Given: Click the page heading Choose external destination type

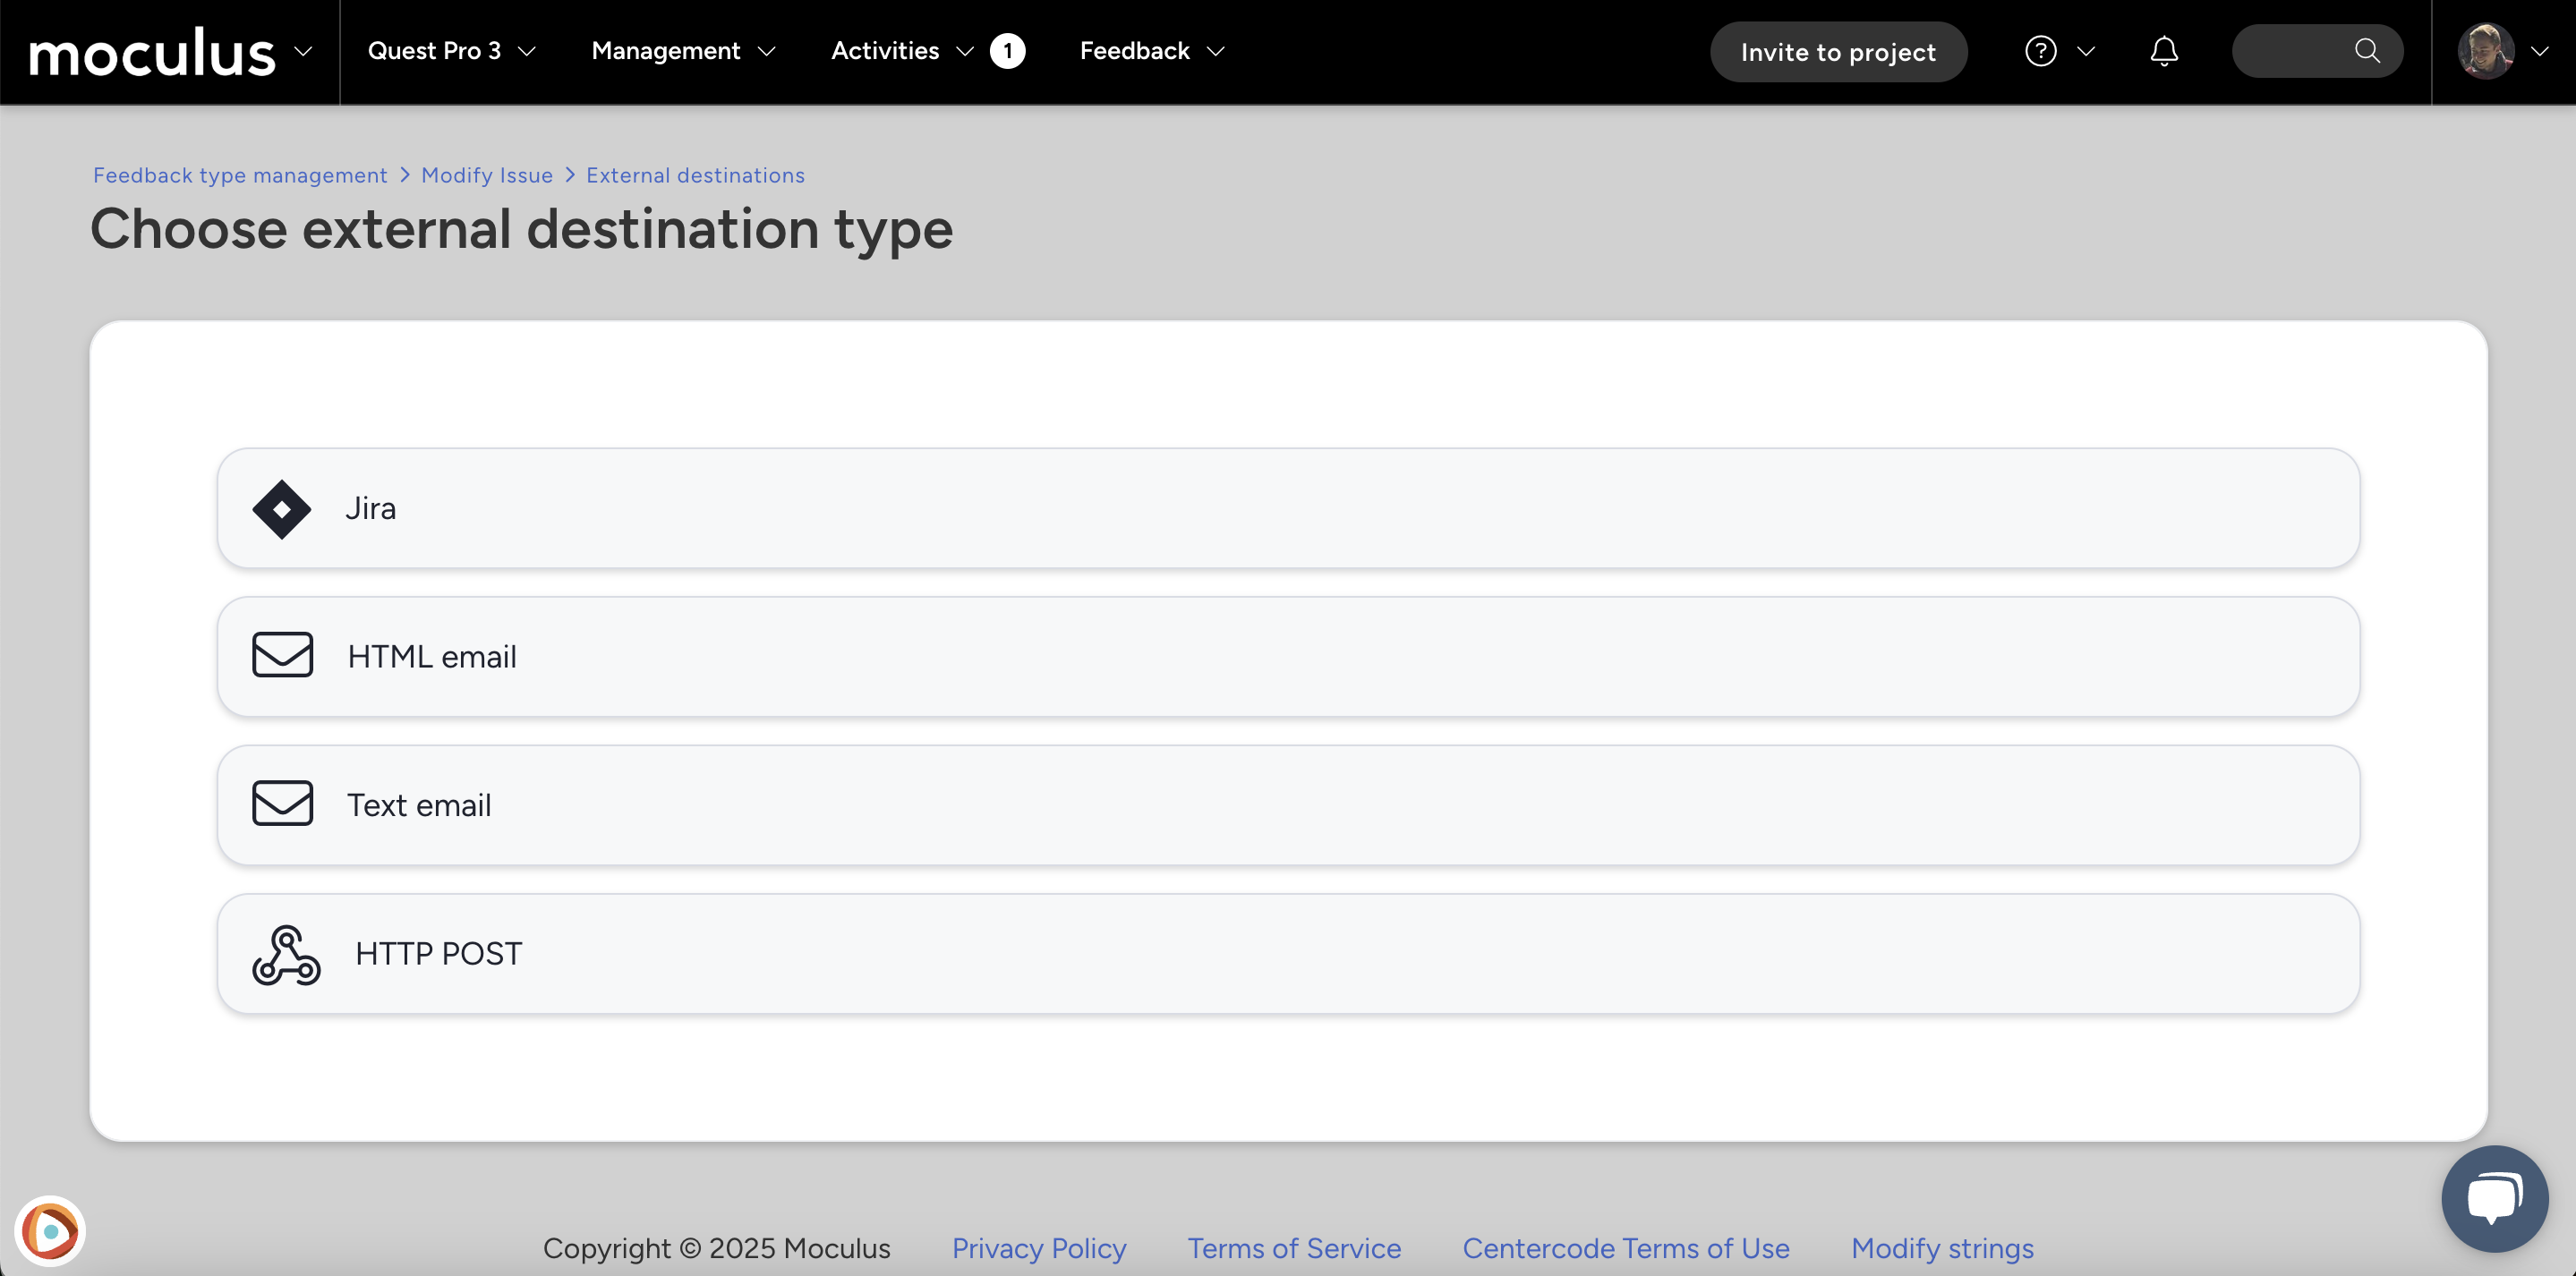Looking at the screenshot, I should (521, 229).
